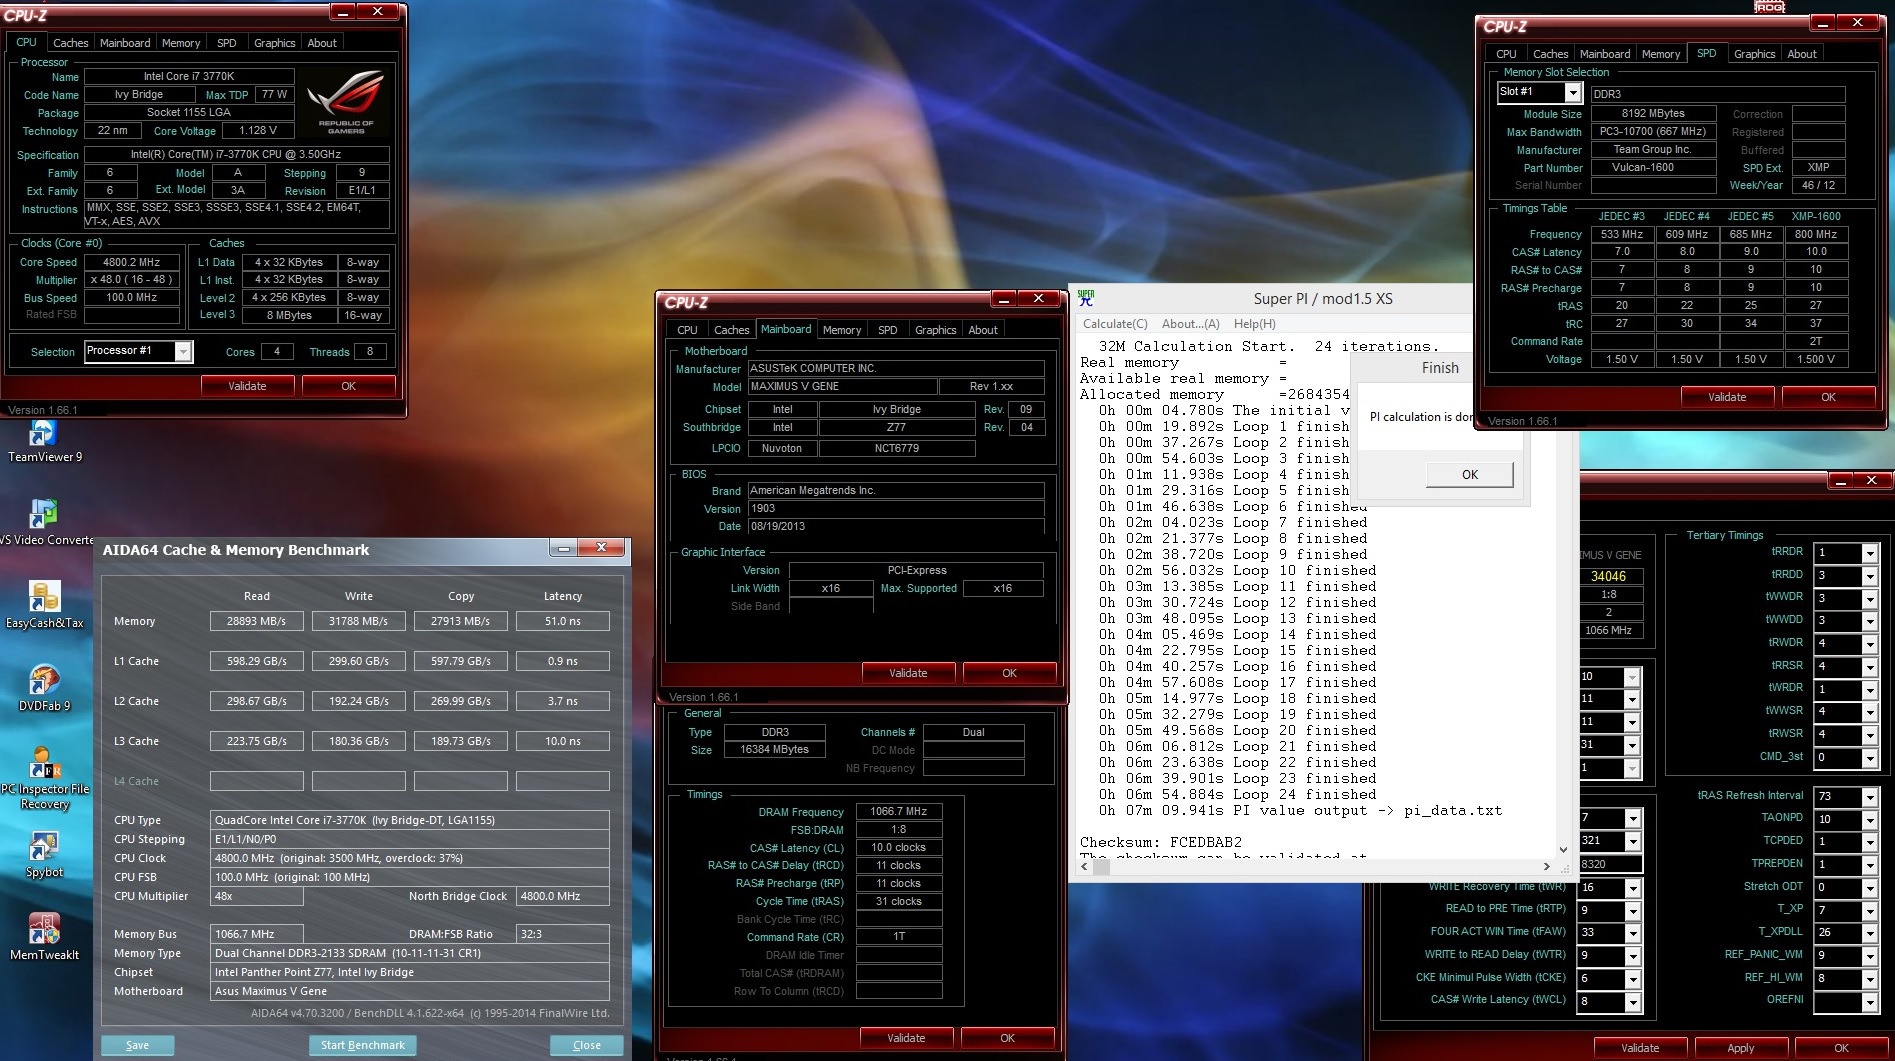The width and height of the screenshot is (1895, 1061).
Task: Click the Loop 24 finished line
Action: (1237, 795)
